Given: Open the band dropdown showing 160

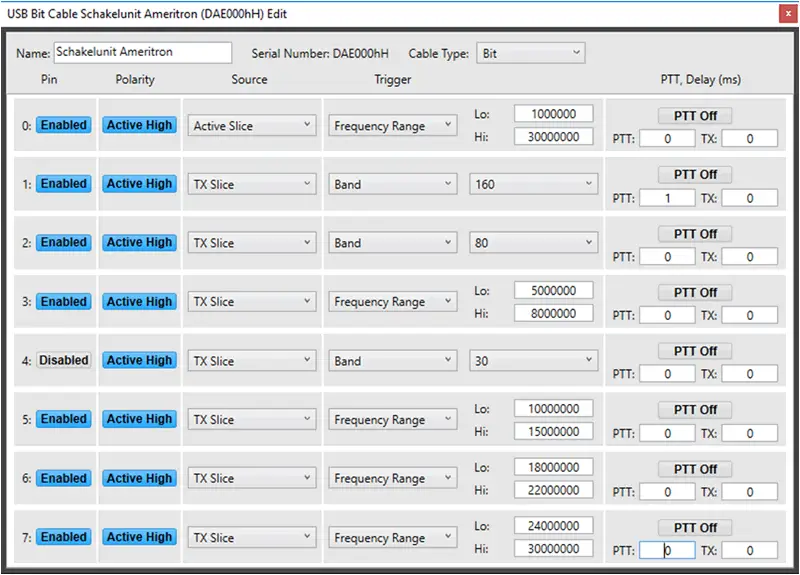Looking at the screenshot, I should 533,184.
